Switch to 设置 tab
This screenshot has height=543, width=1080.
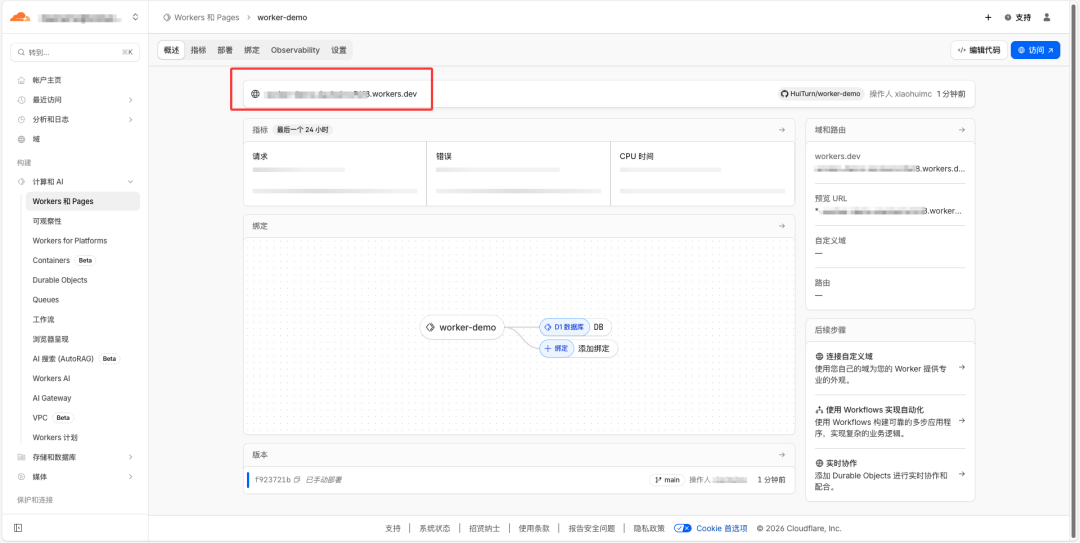(x=339, y=50)
